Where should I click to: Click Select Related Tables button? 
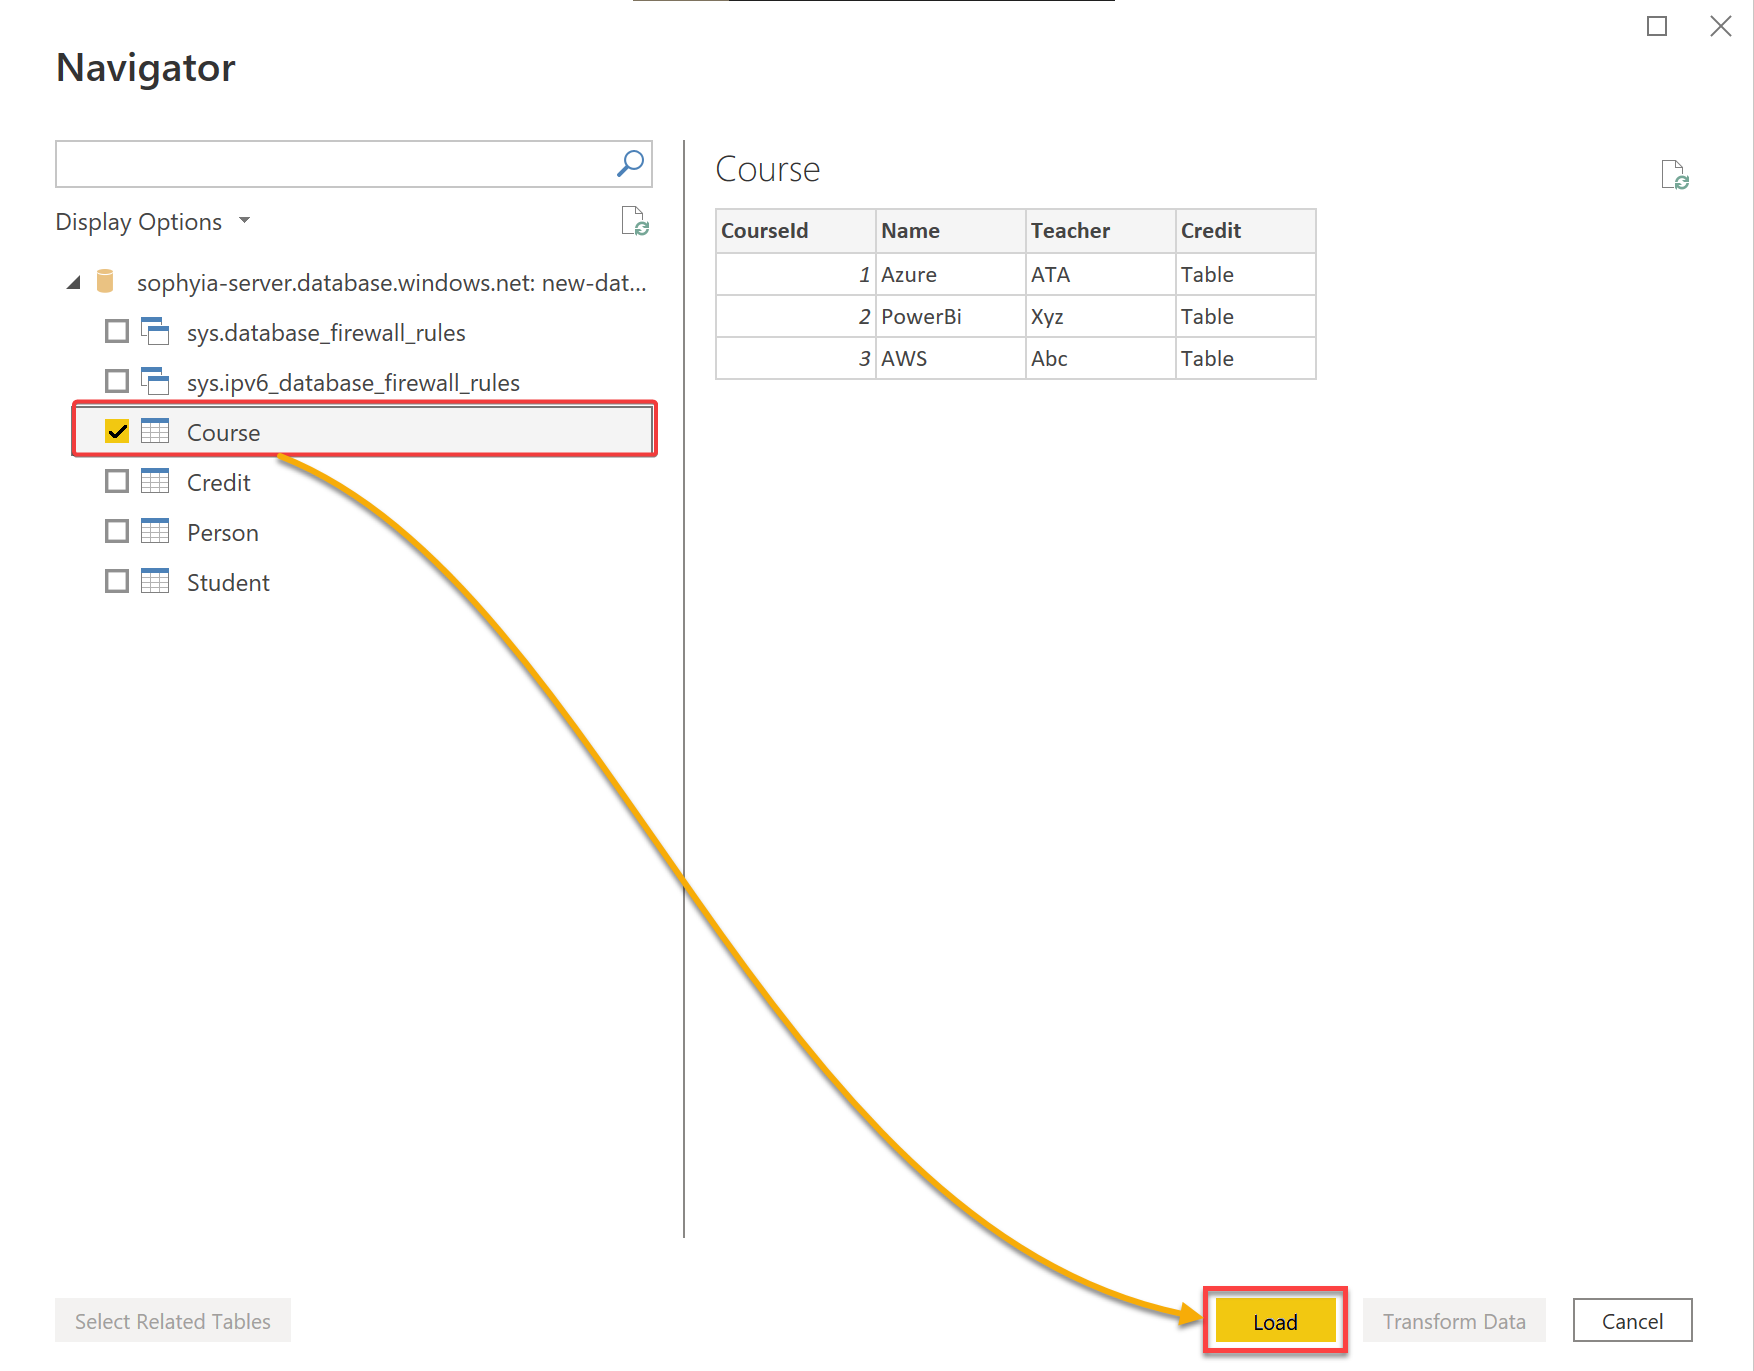tap(173, 1321)
